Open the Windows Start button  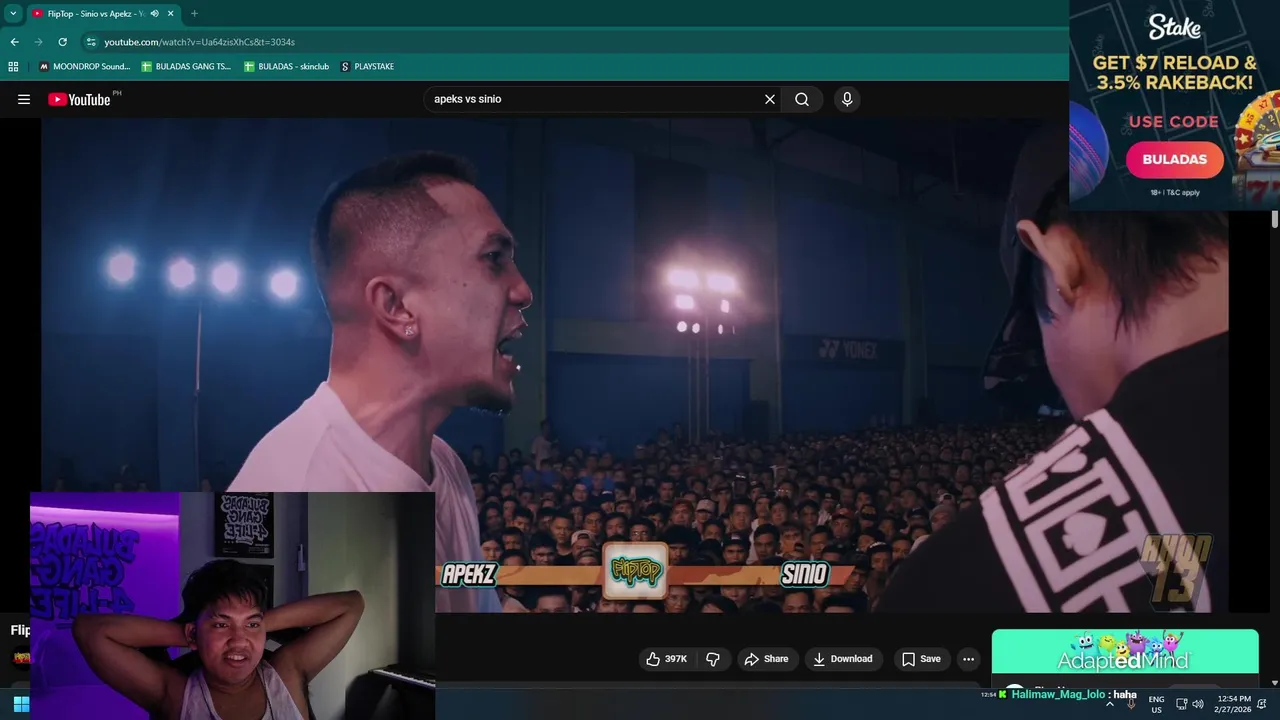point(21,703)
